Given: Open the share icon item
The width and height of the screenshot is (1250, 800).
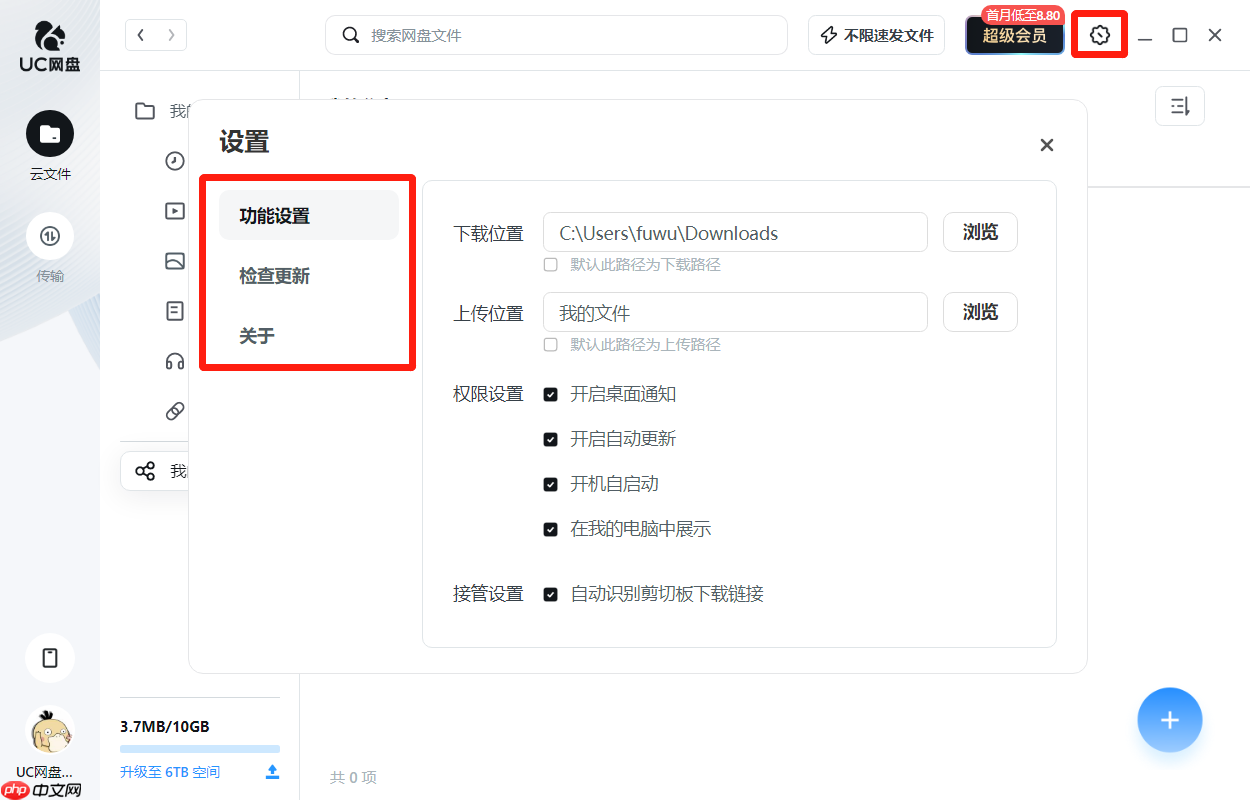Looking at the screenshot, I should [145, 471].
